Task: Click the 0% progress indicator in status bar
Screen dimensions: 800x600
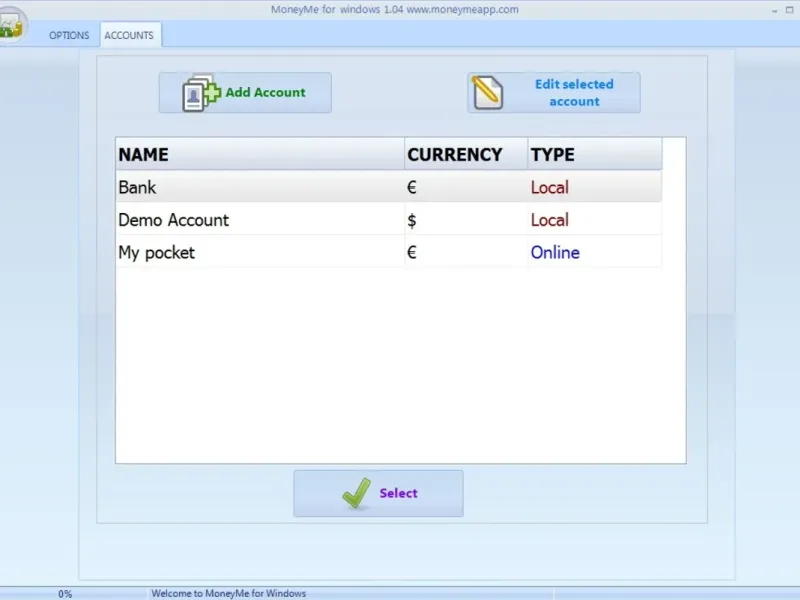Action: [65, 594]
